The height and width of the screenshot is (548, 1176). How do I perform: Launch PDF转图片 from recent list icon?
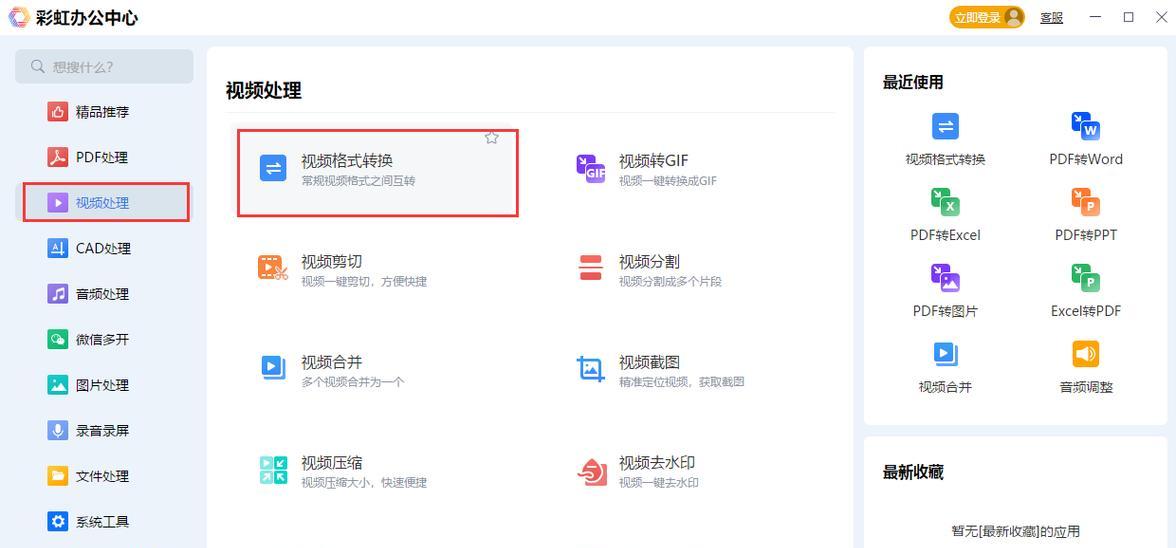(945, 278)
